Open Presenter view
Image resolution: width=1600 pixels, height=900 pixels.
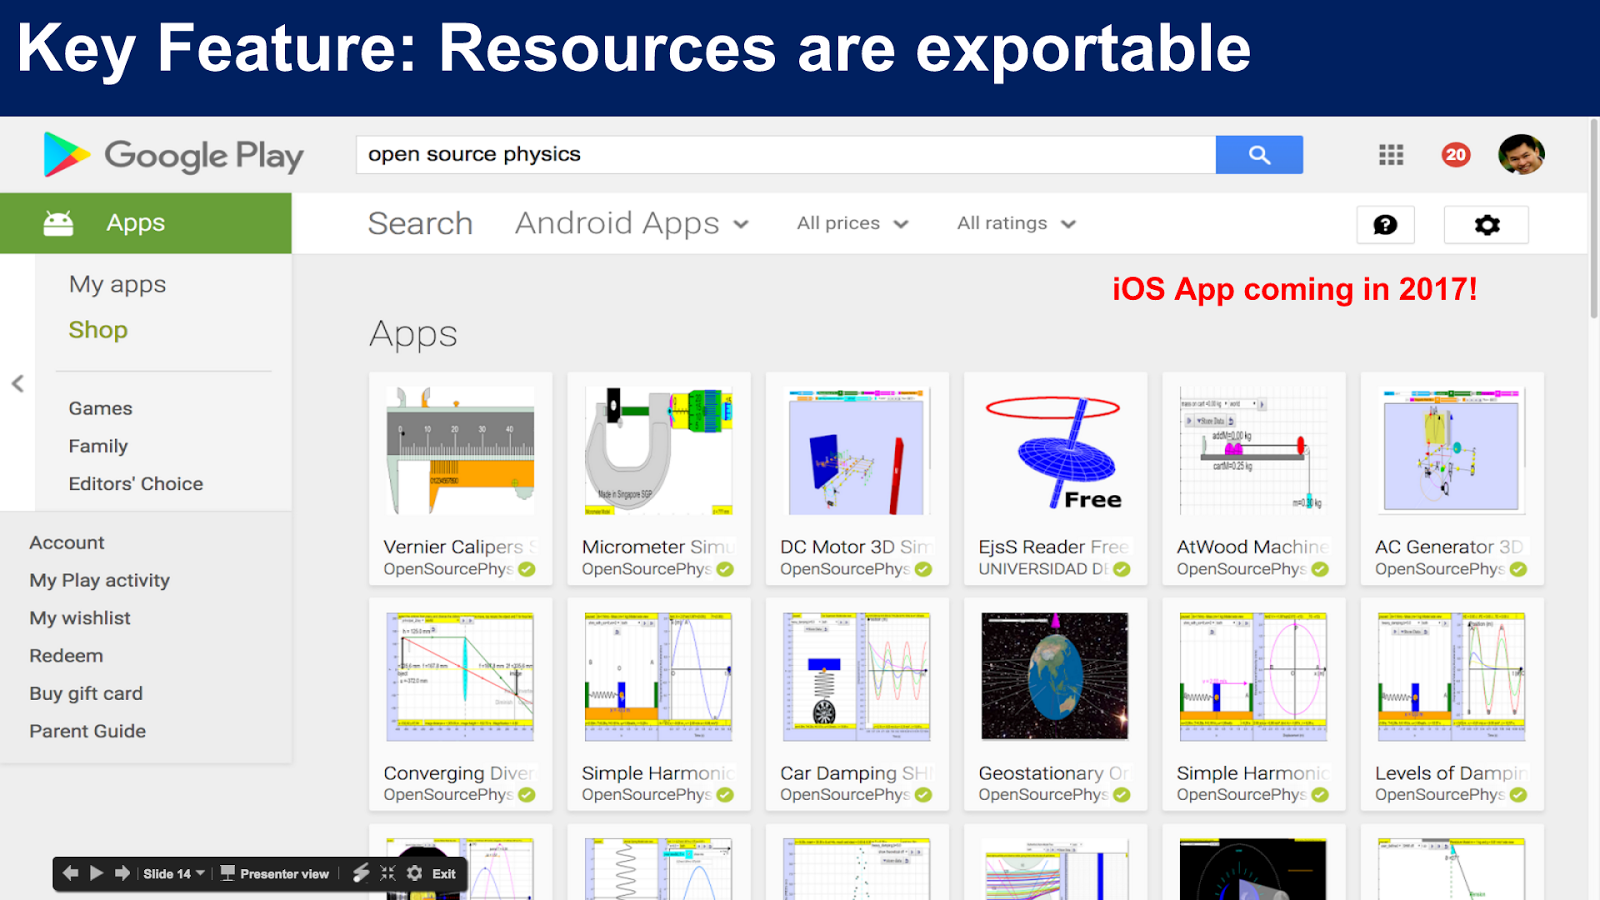click(x=274, y=874)
